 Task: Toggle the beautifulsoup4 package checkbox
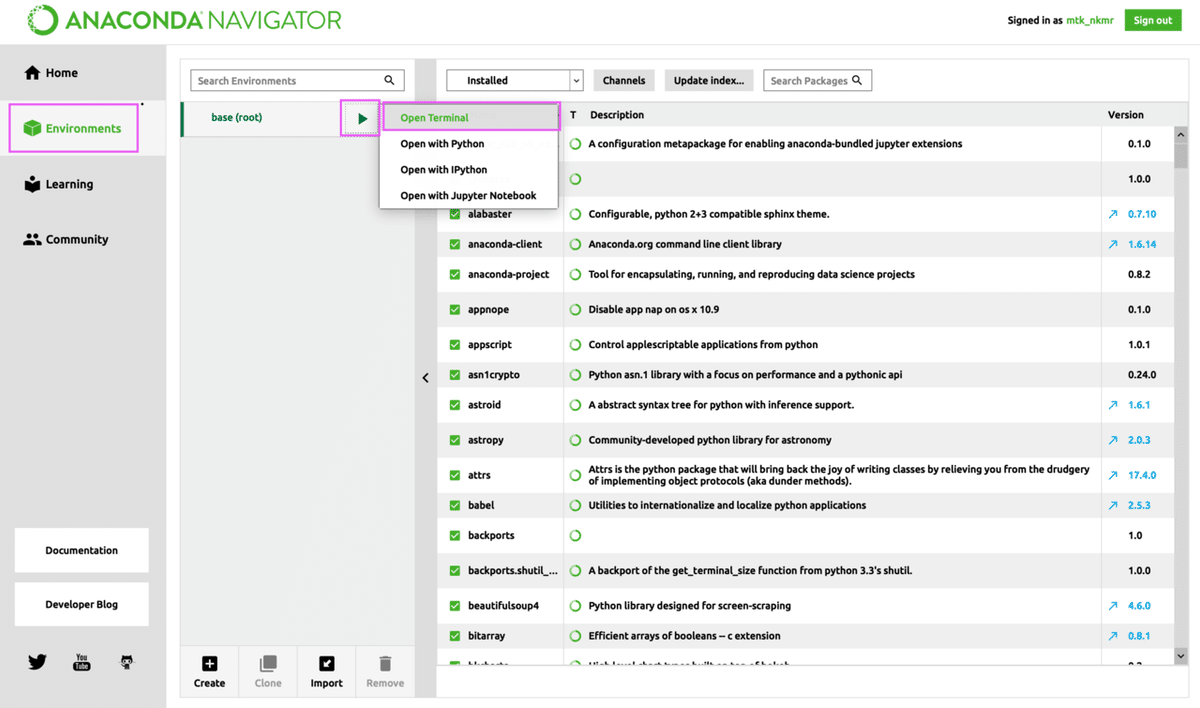coord(455,606)
